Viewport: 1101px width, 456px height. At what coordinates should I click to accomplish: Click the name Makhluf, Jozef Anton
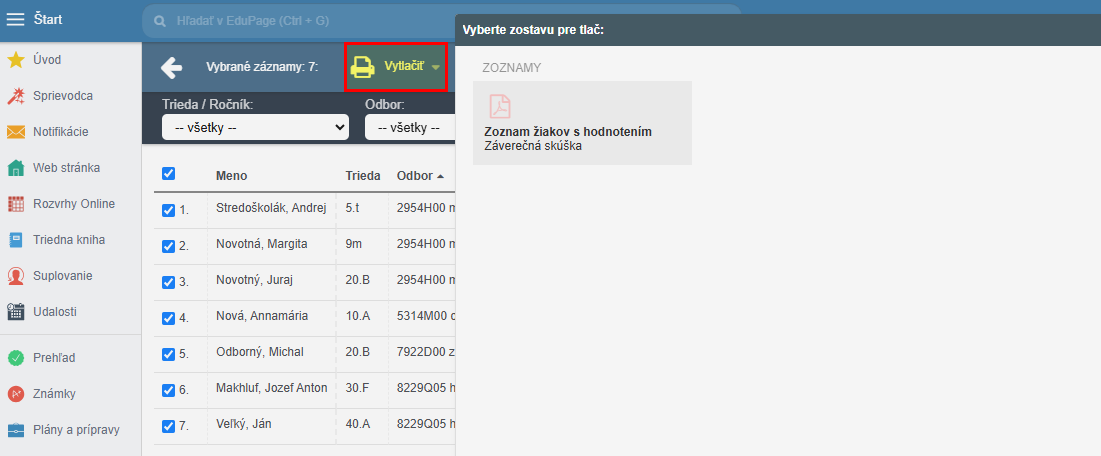point(272,388)
